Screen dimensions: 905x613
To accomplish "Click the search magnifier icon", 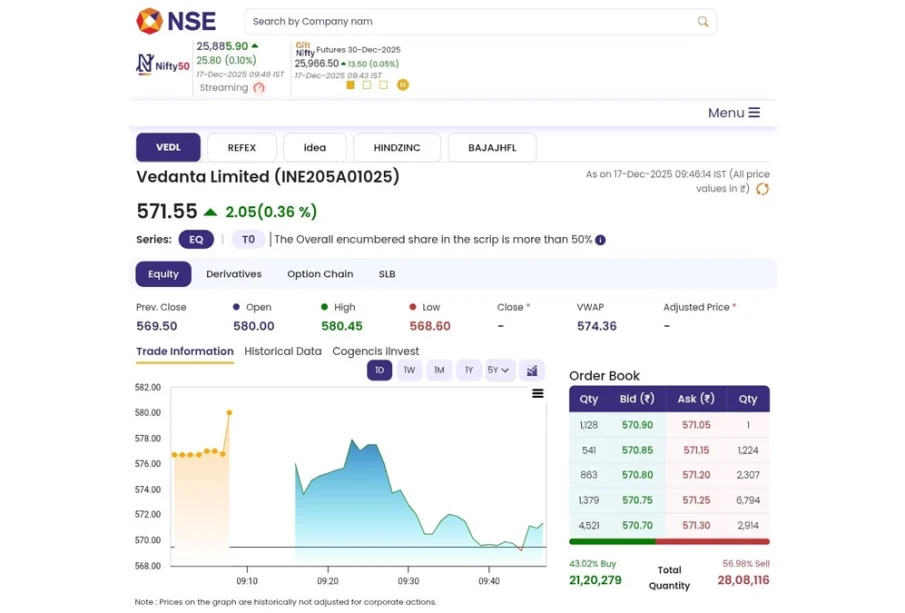I will [x=703, y=21].
